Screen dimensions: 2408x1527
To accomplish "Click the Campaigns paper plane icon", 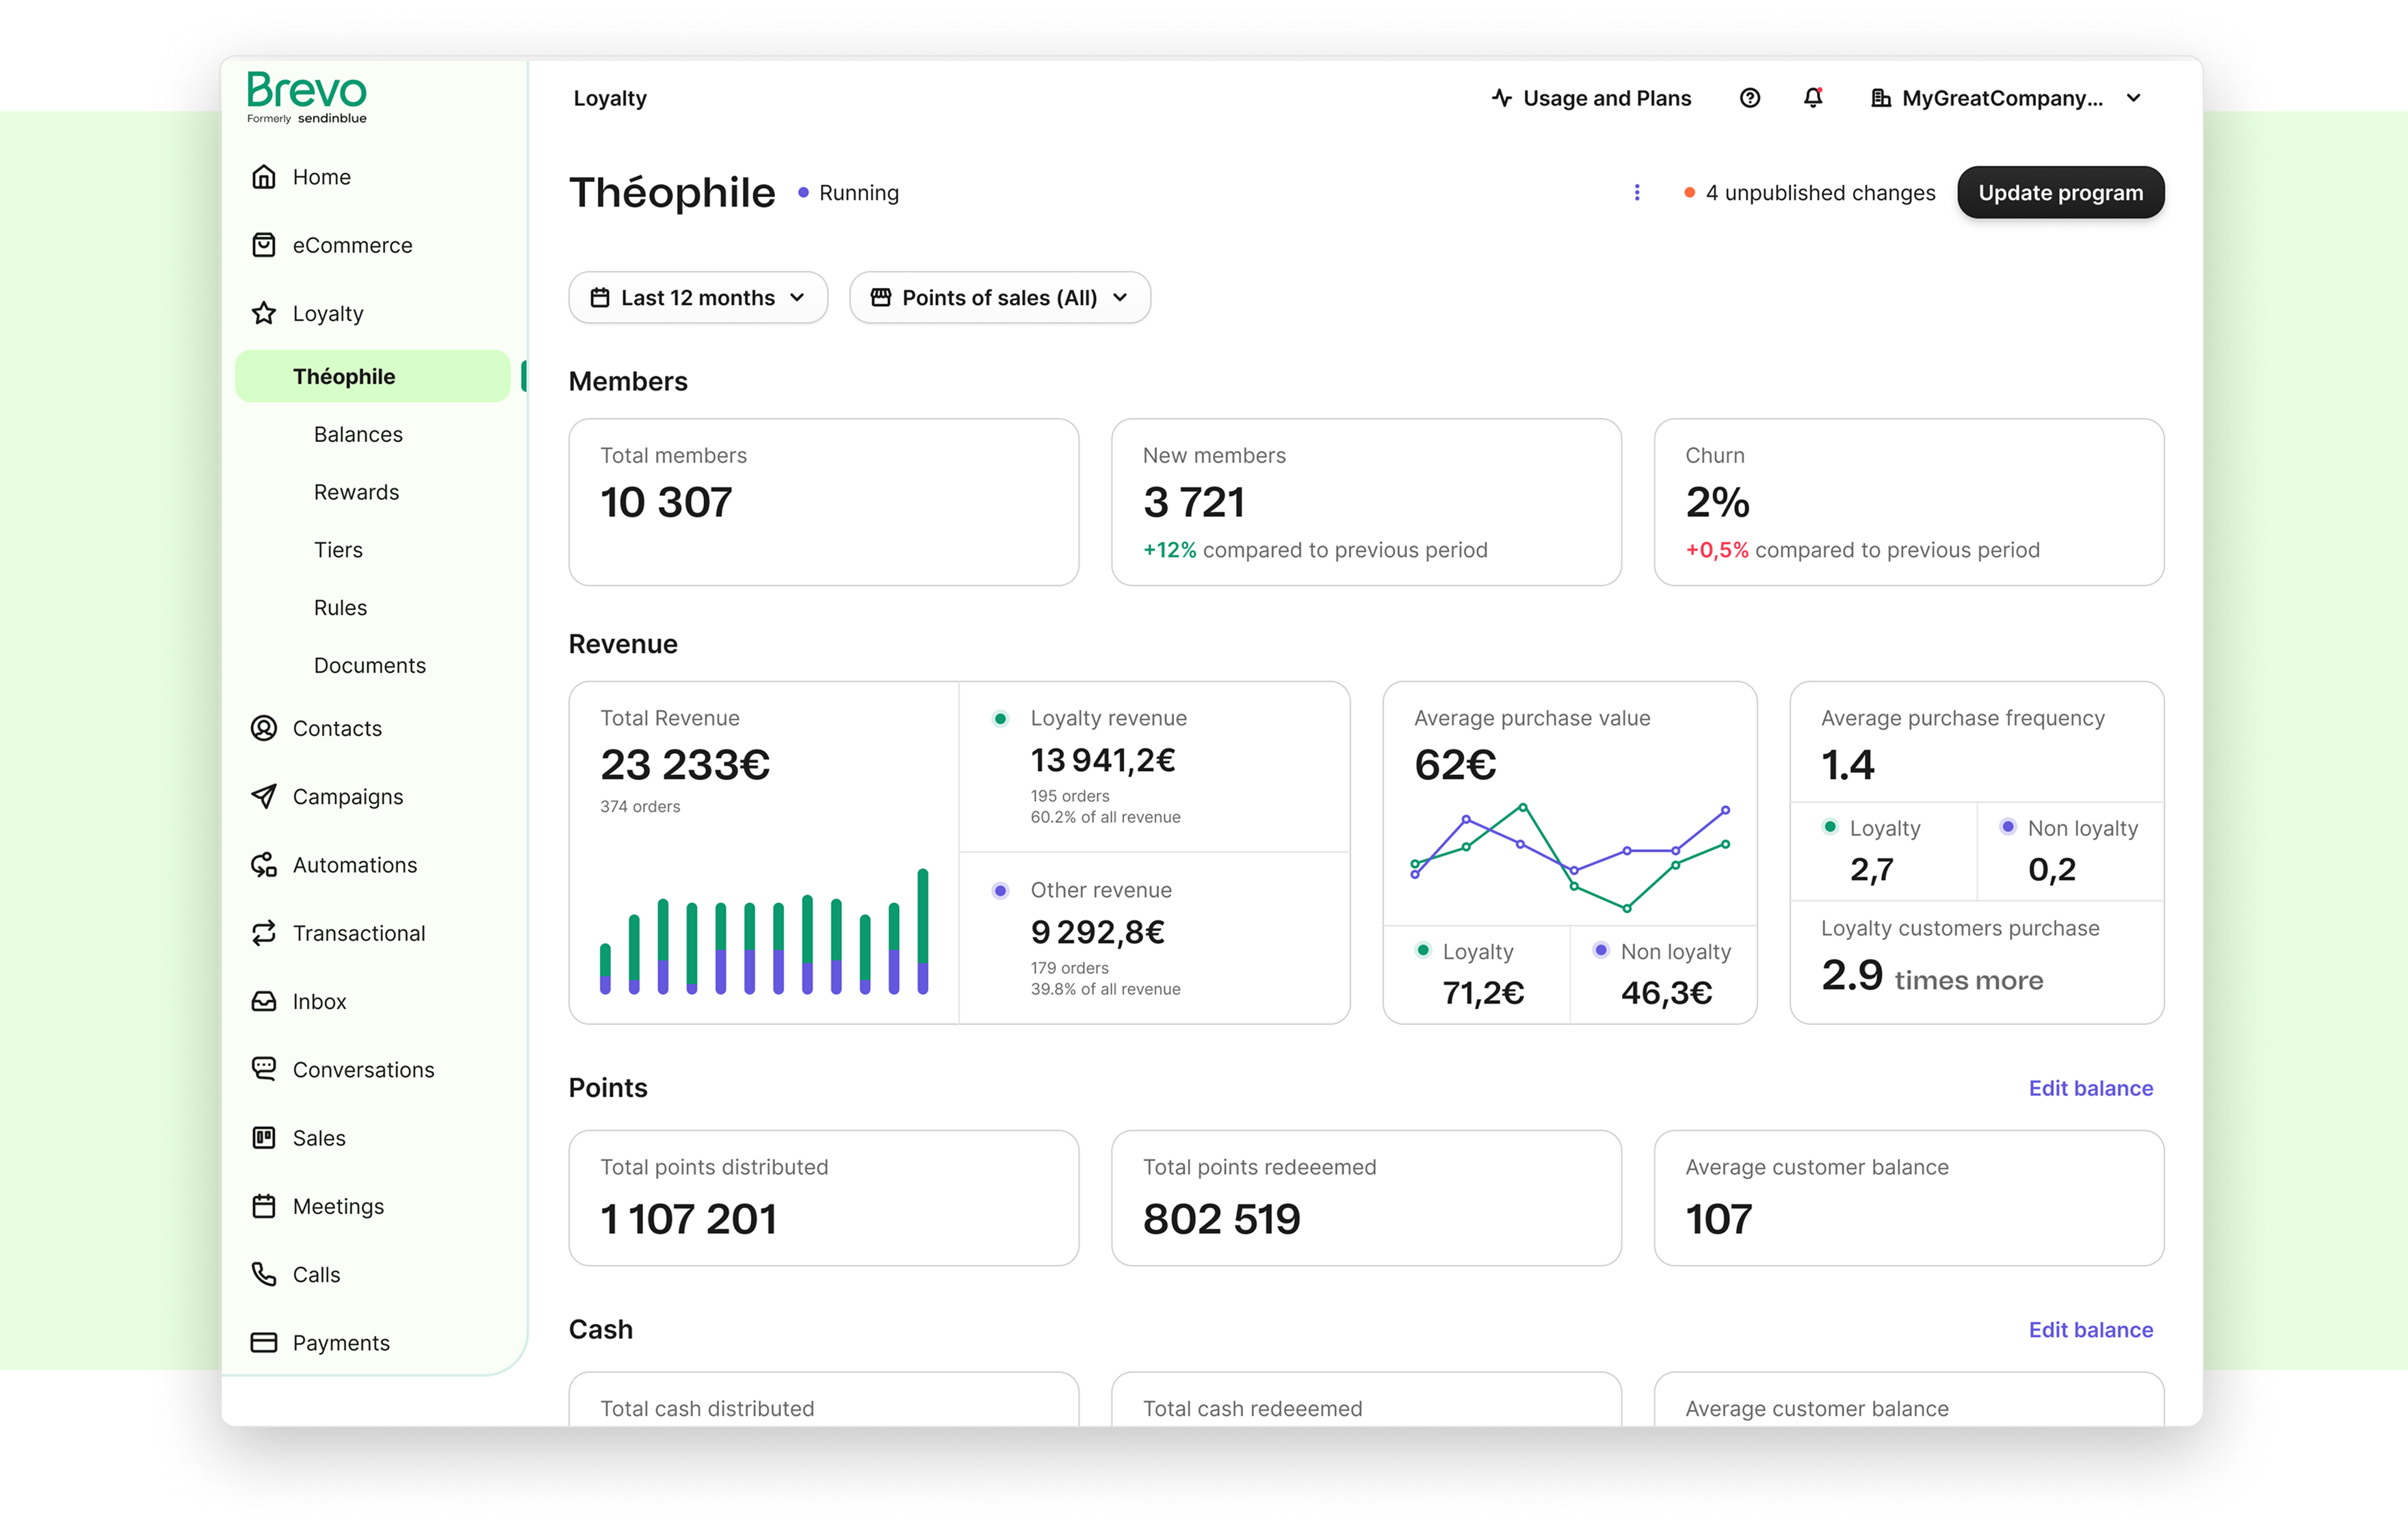I will [263, 796].
